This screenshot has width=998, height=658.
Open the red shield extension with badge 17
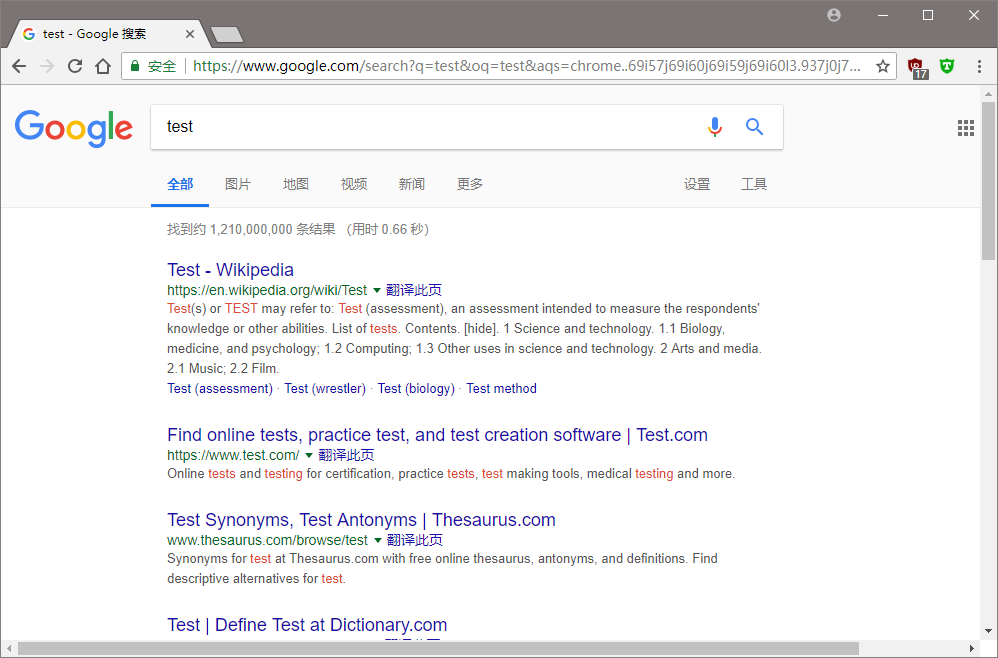click(x=917, y=67)
